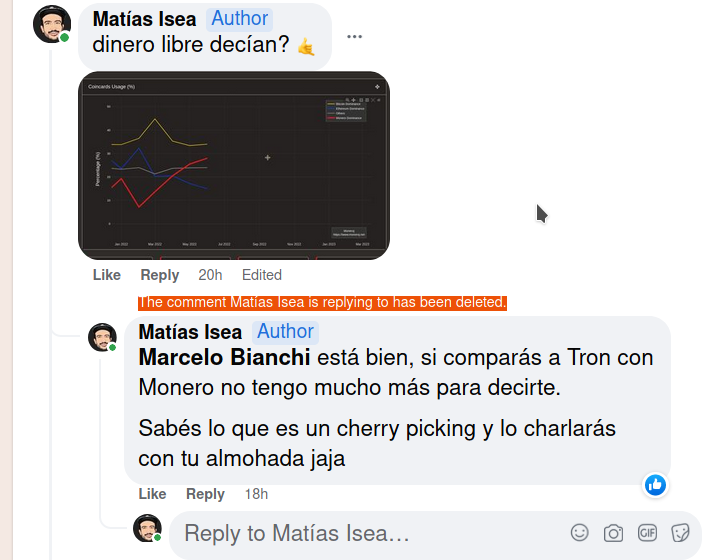
Task: Open the 20h timestamp link
Action: coord(210,275)
